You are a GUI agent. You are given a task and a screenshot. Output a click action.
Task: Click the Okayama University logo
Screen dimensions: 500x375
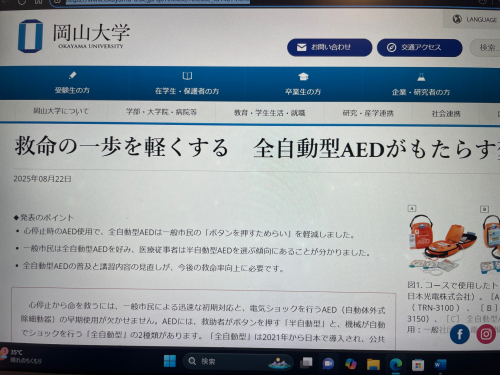74,36
